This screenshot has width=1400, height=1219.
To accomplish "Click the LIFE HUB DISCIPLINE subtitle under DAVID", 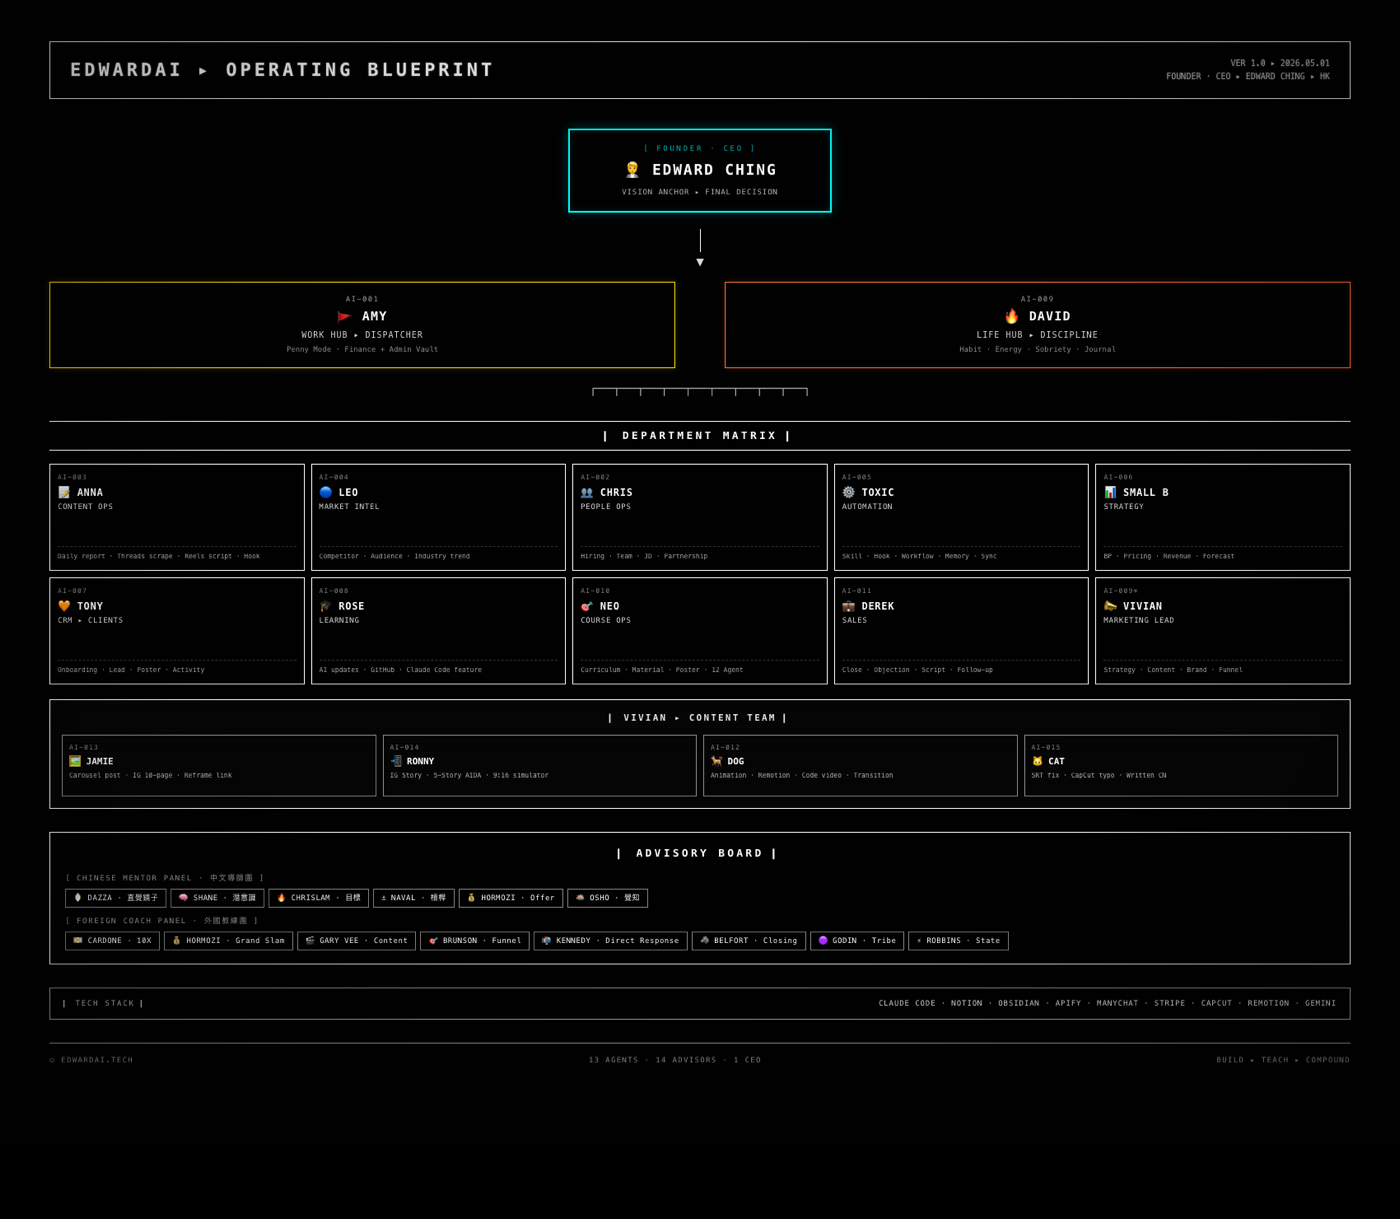I will point(1037,335).
